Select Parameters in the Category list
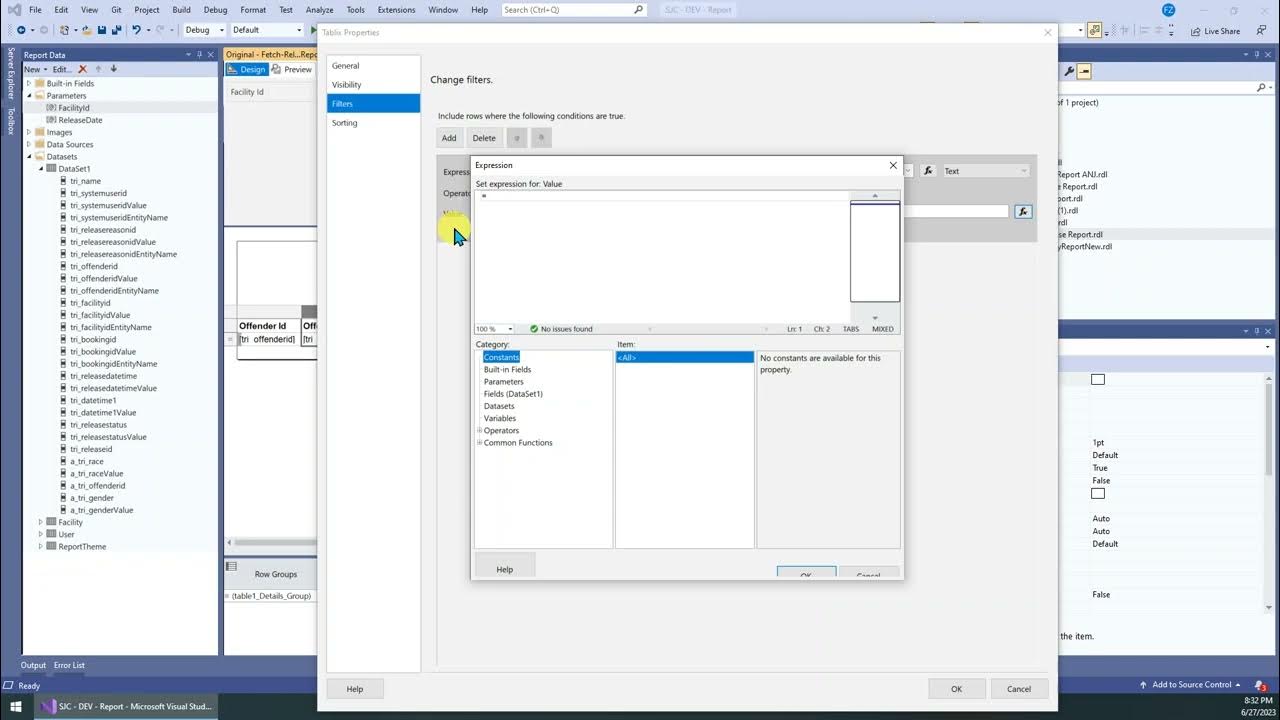Screen dimensions: 1280x720 [x=503, y=381]
